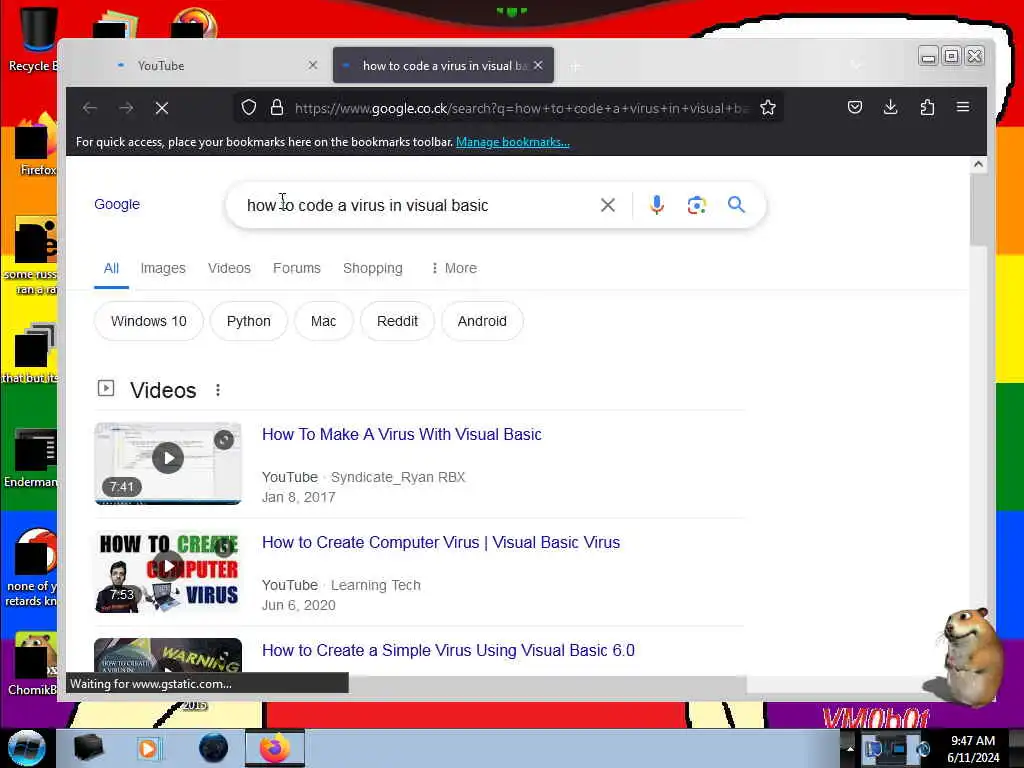
Task: Switch to the Forums results tab
Action: point(296,268)
